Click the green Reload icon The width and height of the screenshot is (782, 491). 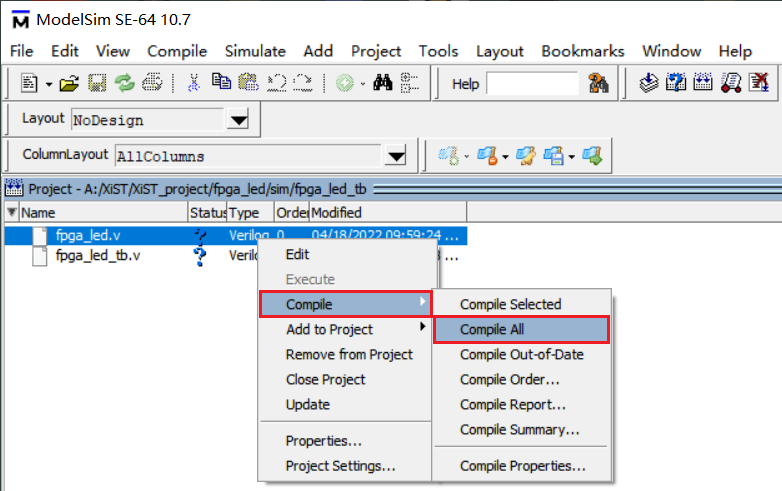pyautogui.click(x=124, y=84)
